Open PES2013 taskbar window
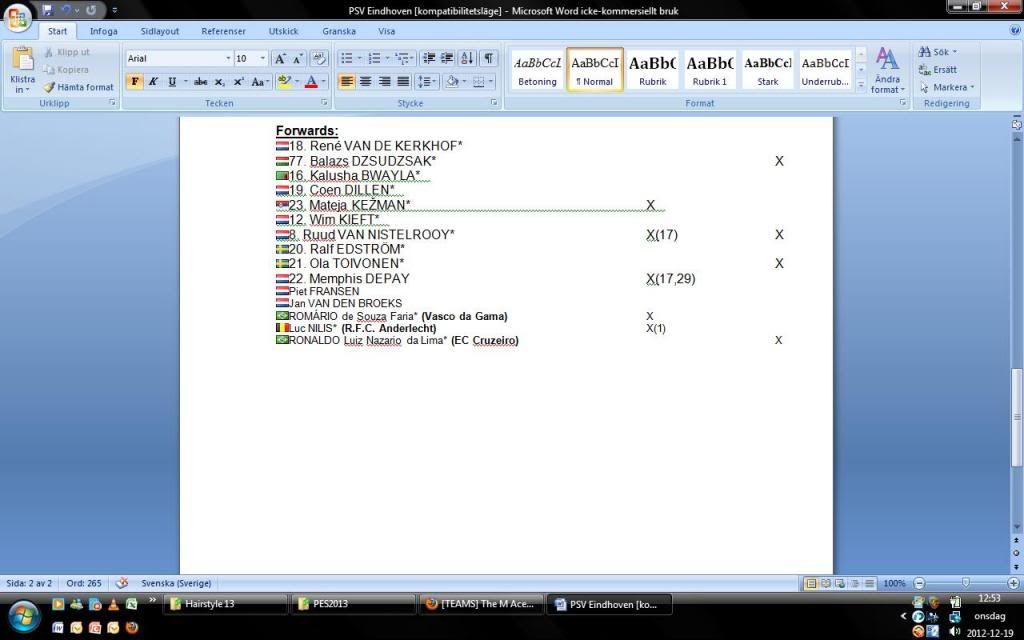 [x=353, y=604]
